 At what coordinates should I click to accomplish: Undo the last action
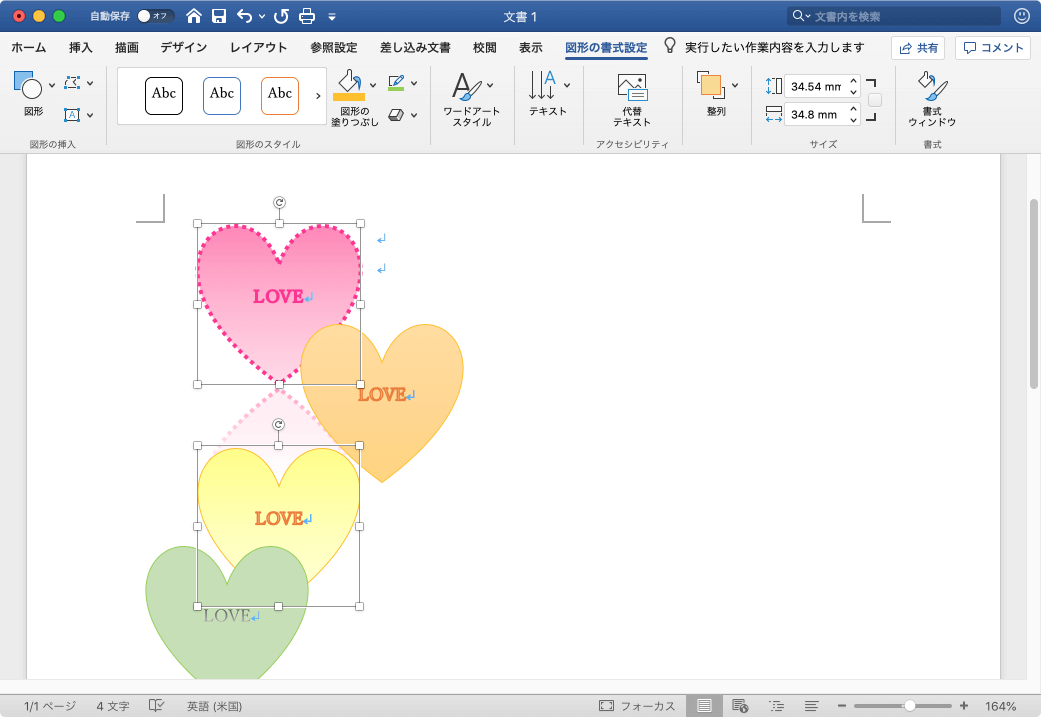click(244, 16)
